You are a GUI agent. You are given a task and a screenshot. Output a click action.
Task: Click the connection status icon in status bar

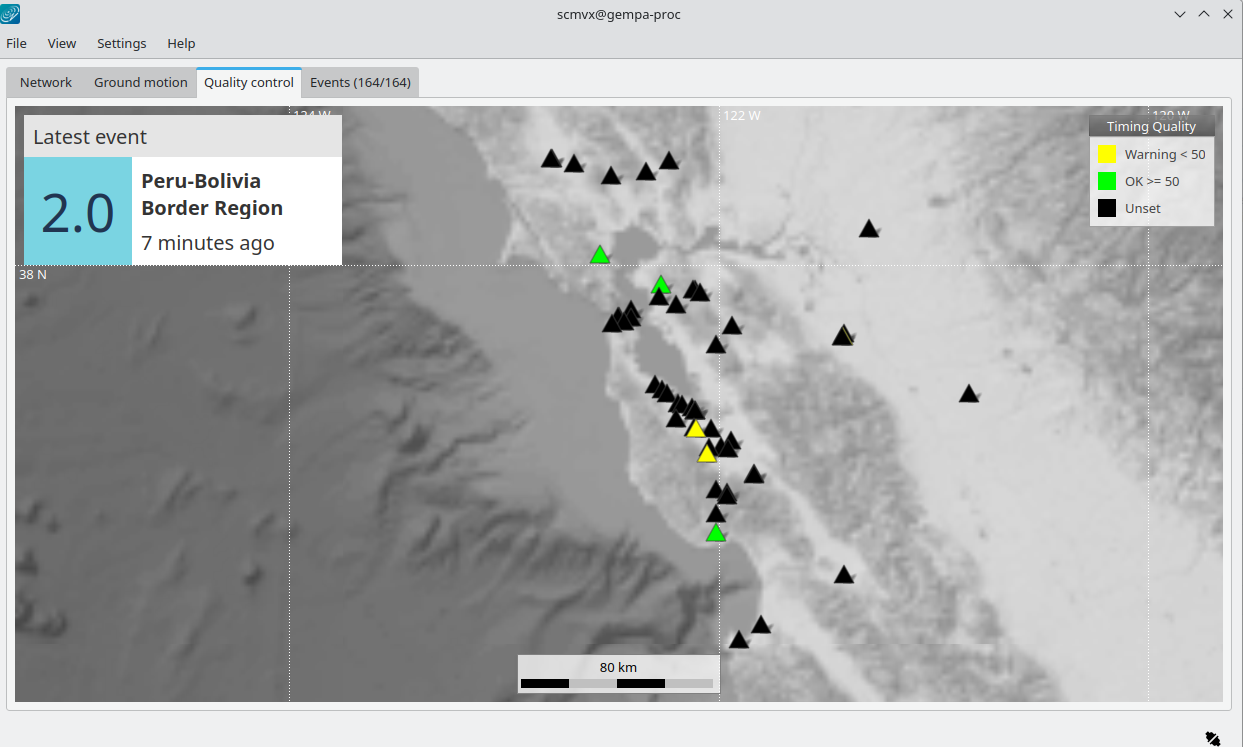tap(1212, 738)
